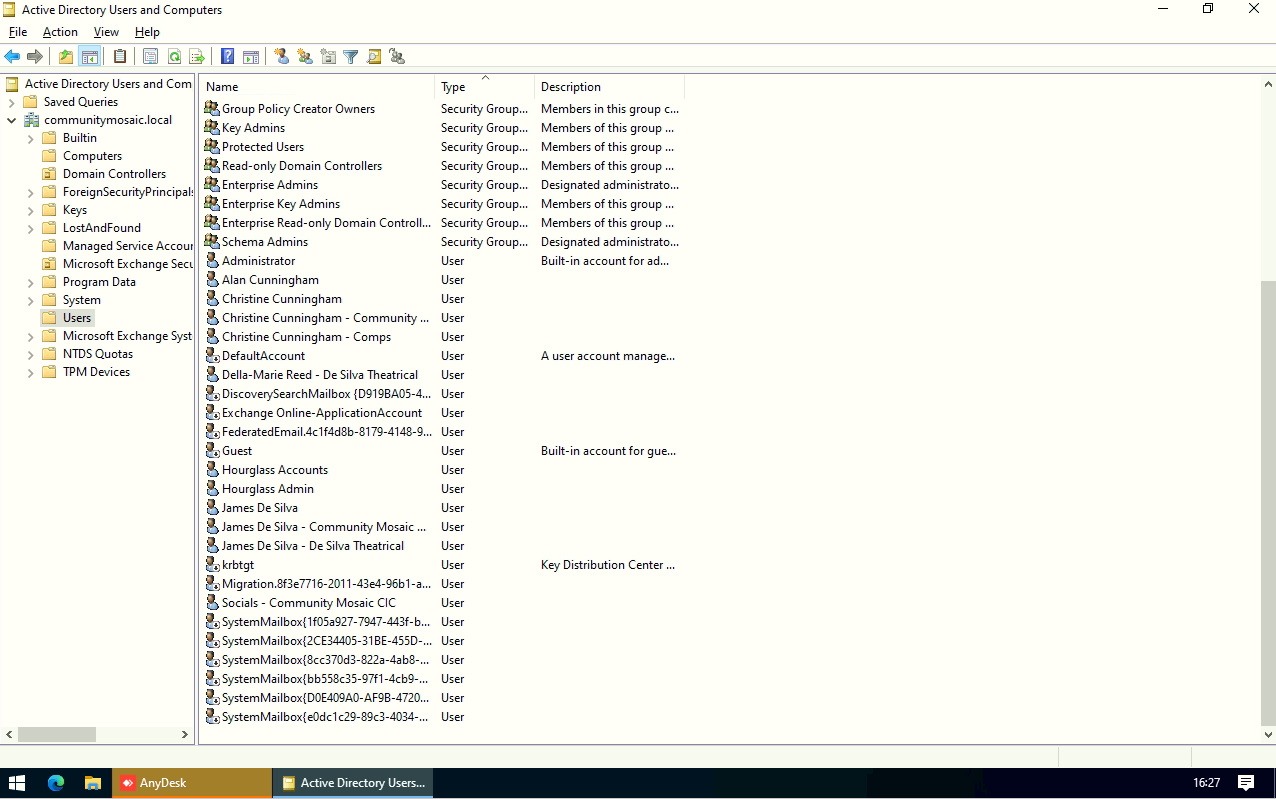Click the Export List toolbar icon

pos(197,57)
